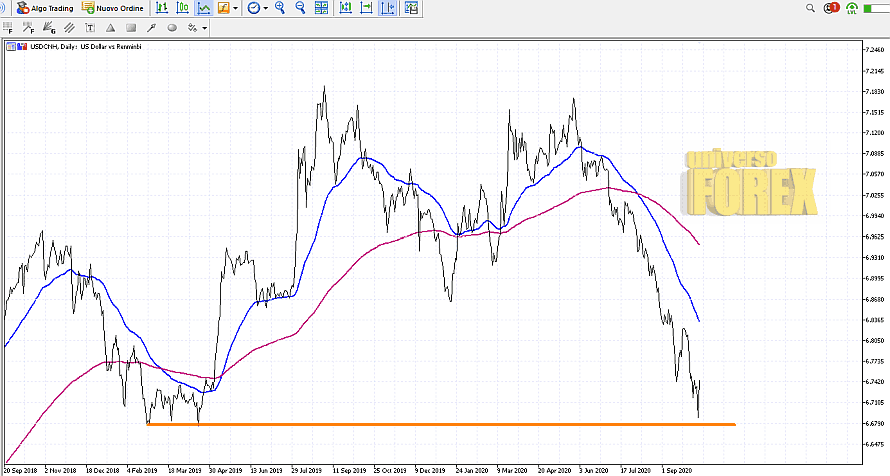Open search with magnifier icon

pyautogui.click(x=808, y=8)
